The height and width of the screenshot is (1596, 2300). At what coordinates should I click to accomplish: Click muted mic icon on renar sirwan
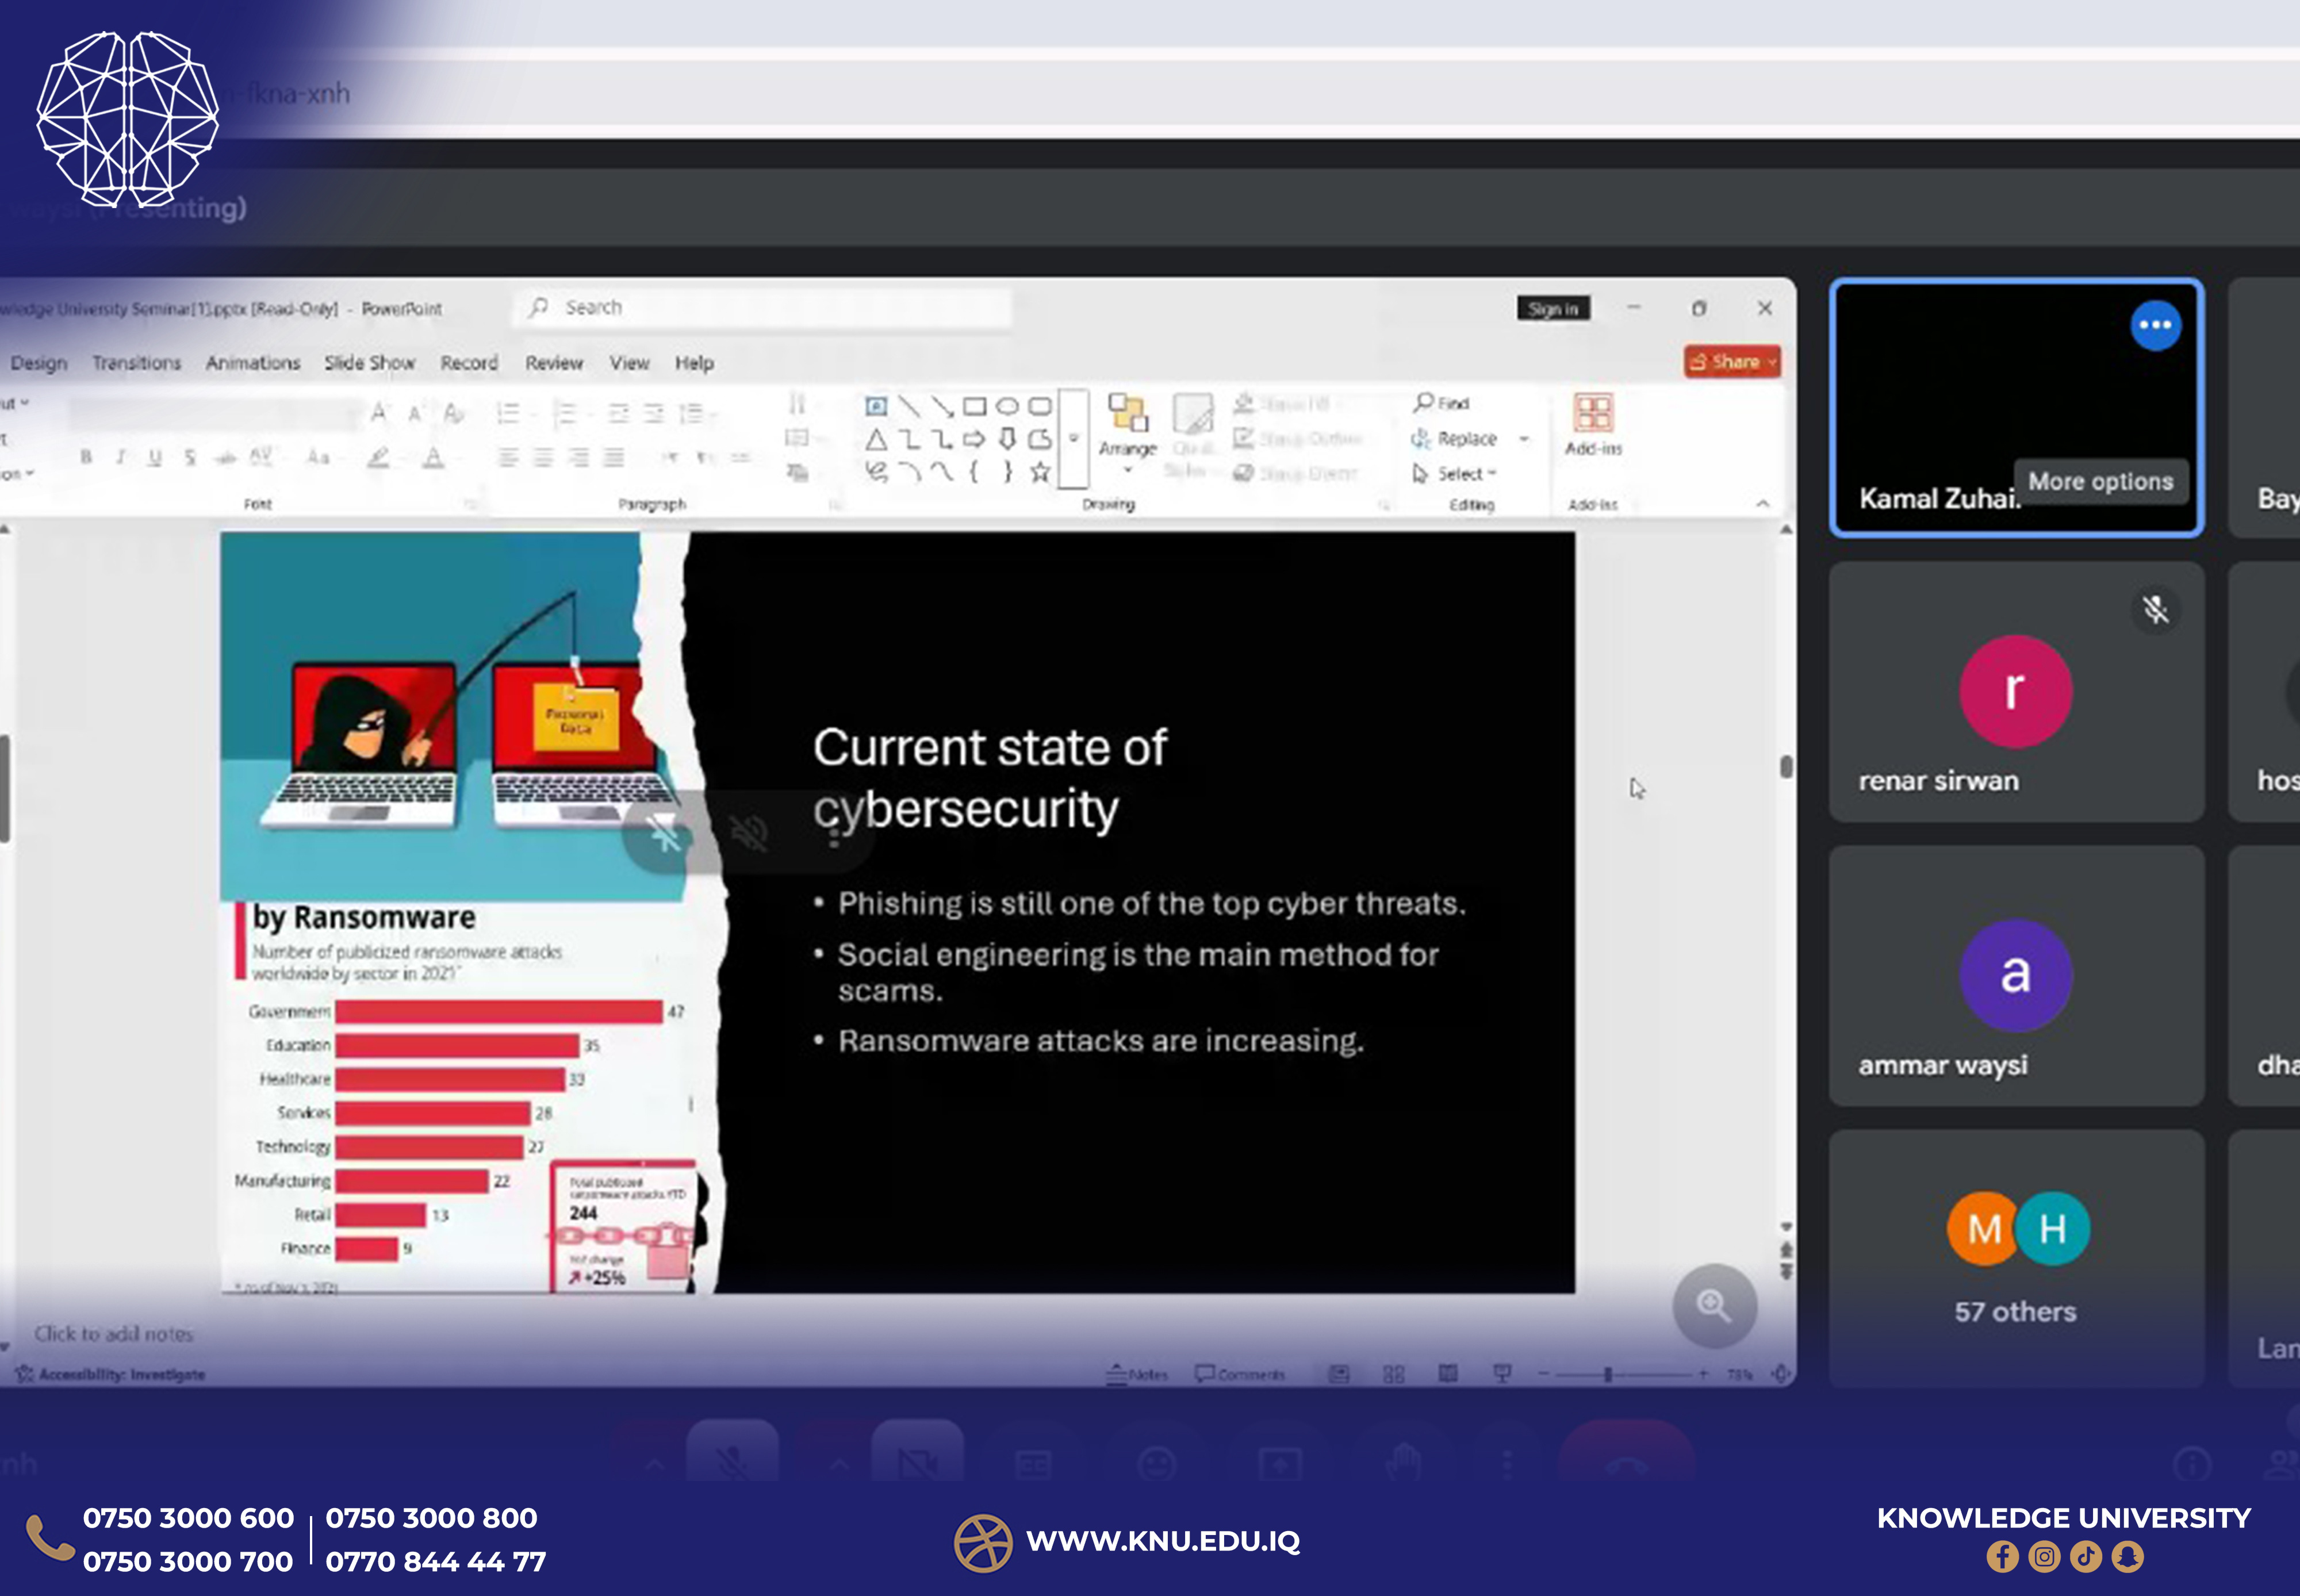[x=2155, y=609]
